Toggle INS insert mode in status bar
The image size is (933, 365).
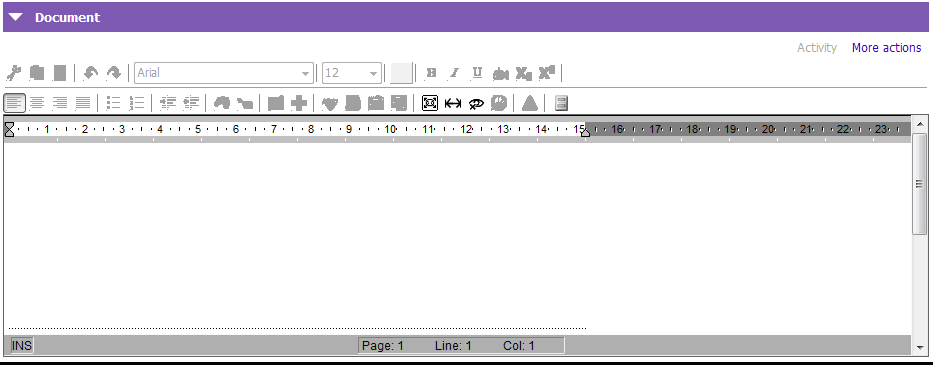pyautogui.click(x=22, y=345)
